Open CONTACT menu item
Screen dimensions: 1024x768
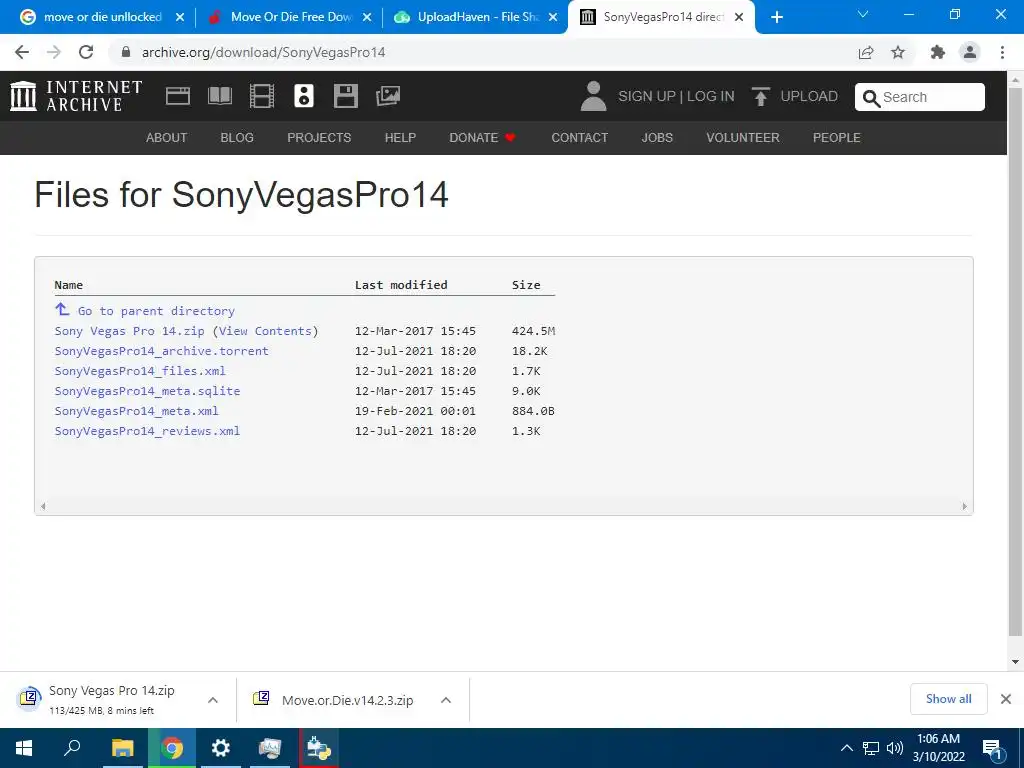tap(580, 138)
